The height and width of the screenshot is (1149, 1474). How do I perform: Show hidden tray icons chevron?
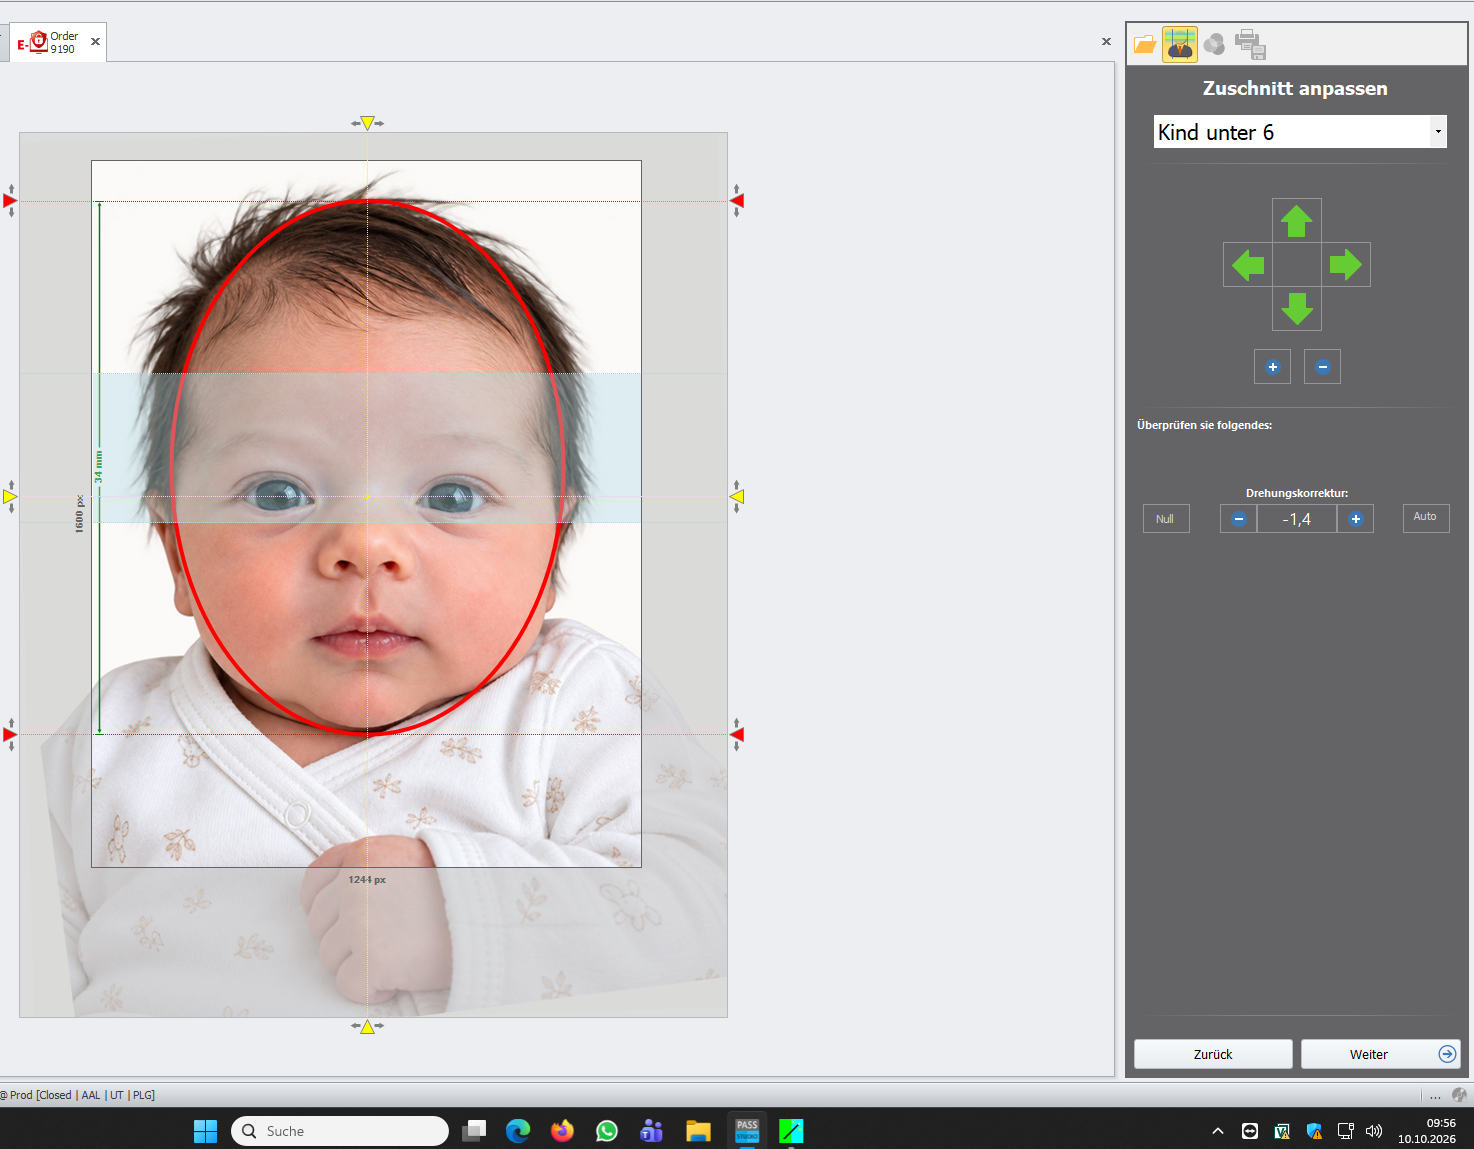[1218, 1131]
